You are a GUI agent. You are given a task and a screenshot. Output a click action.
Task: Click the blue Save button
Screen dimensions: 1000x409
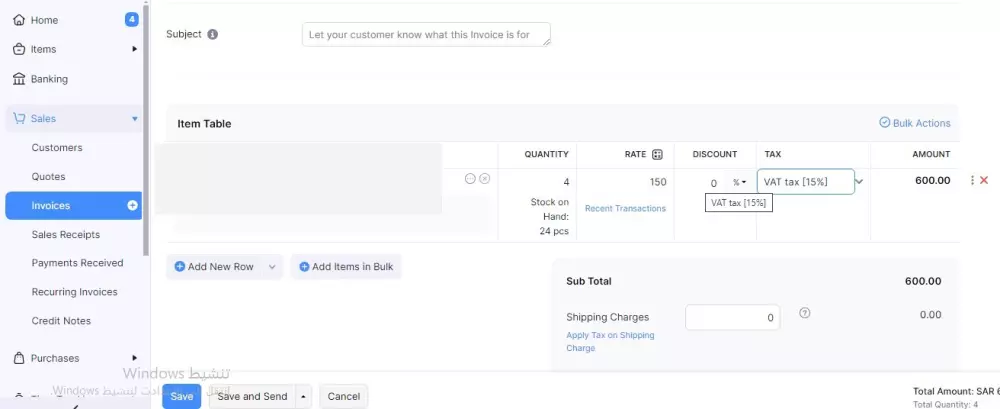click(181, 396)
